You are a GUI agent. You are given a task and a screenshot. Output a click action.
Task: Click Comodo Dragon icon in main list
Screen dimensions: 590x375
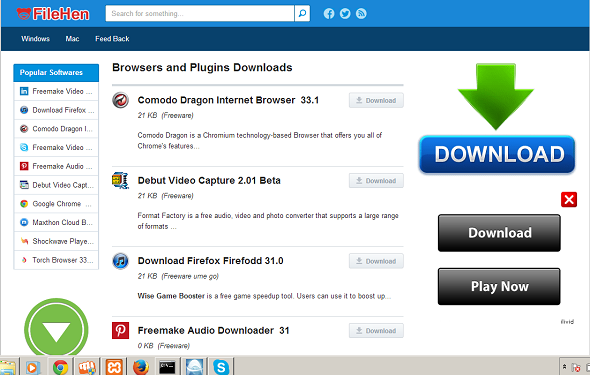pos(120,100)
